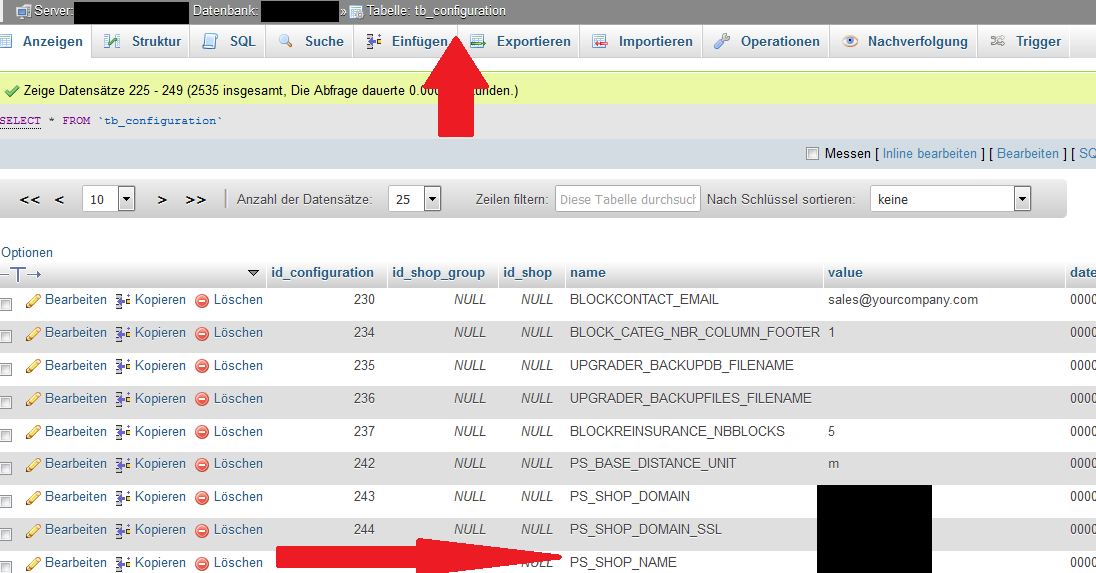Click pencil edit icon for BLOCKCONTACT_EMAIL row

coord(33,300)
